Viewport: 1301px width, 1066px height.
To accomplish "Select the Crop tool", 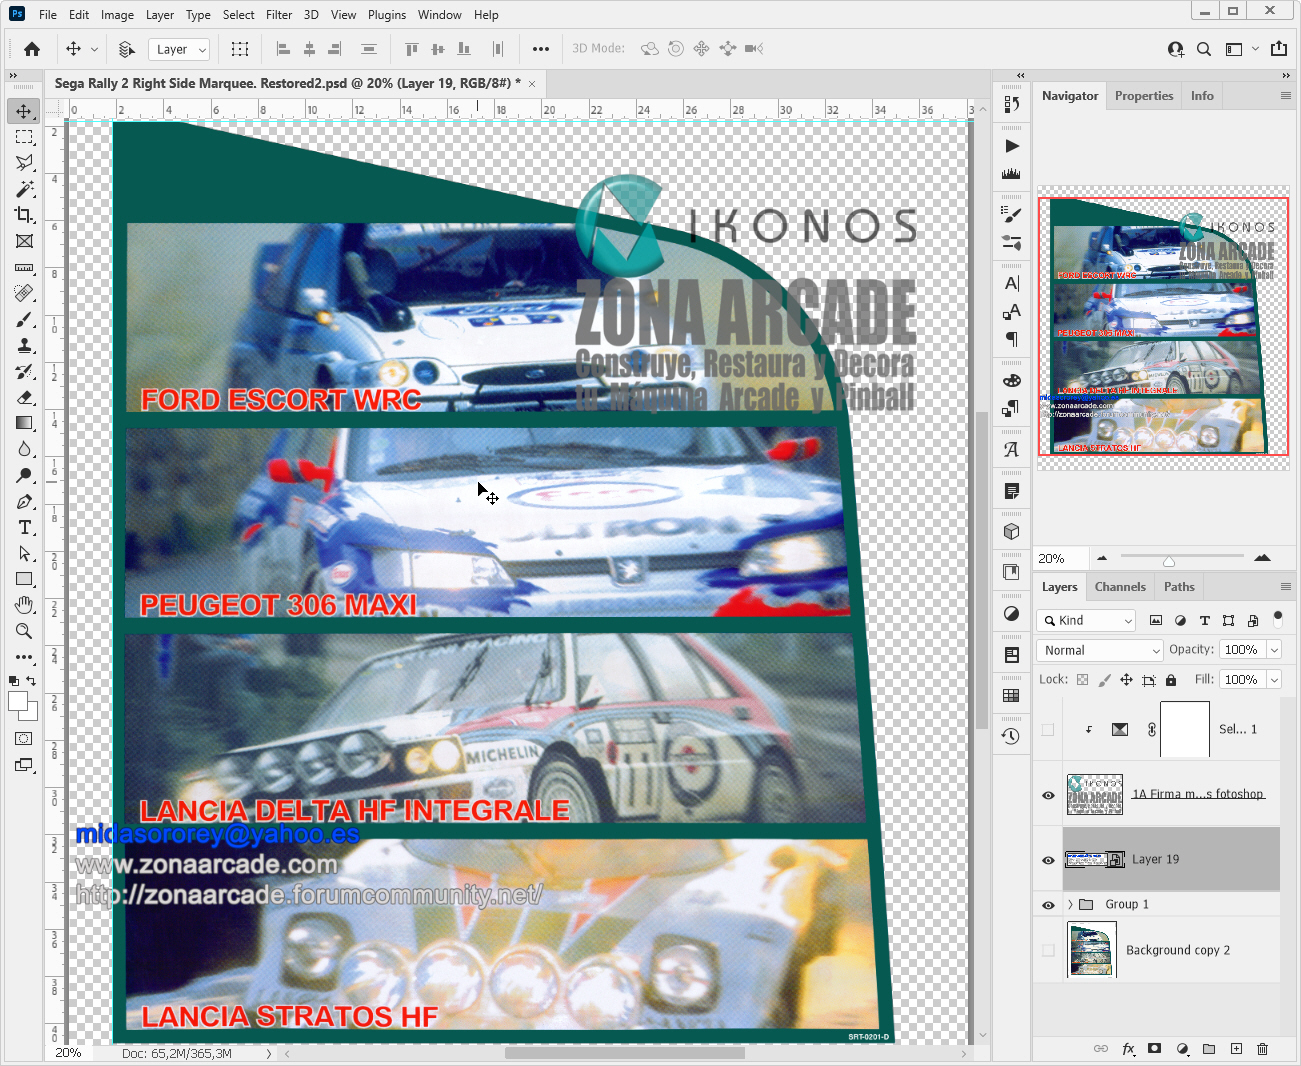I will click(x=24, y=215).
